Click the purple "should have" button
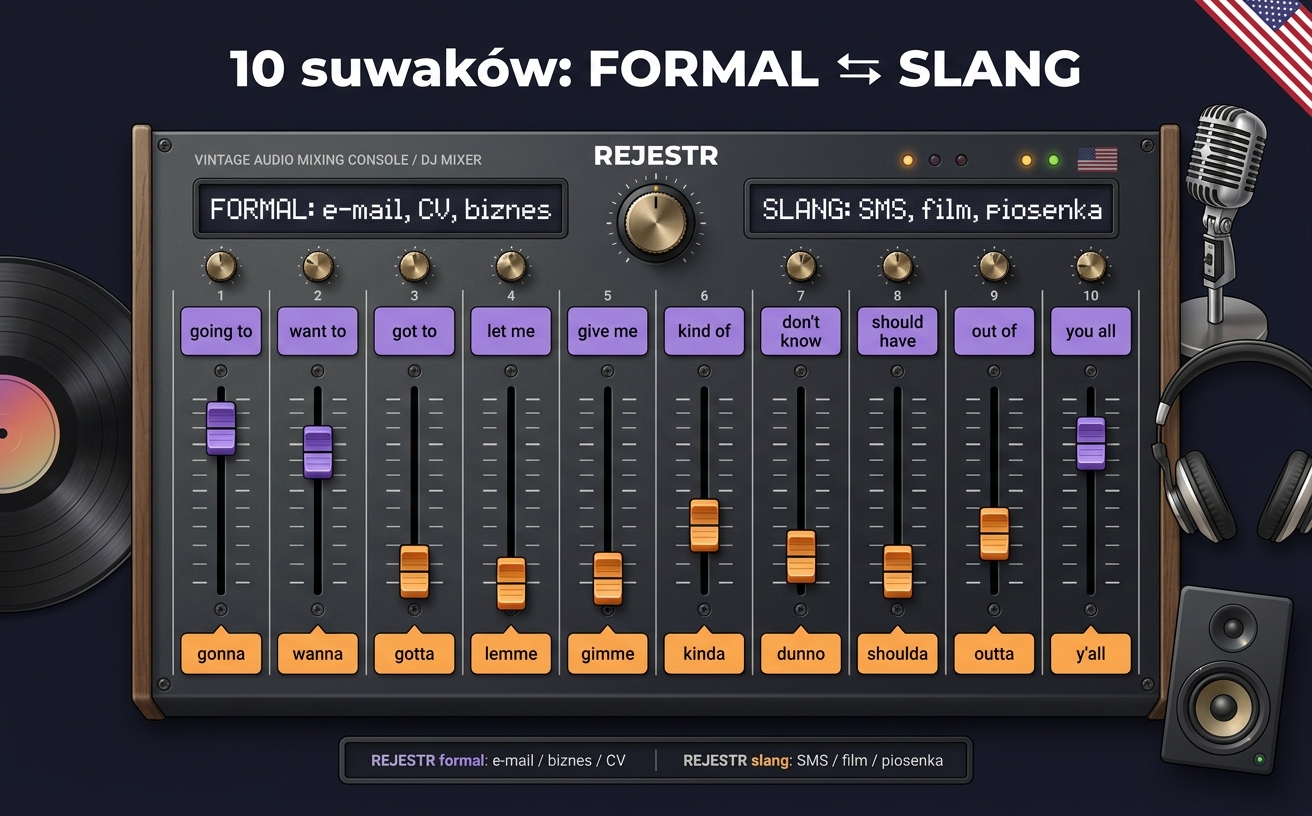 tap(898, 332)
